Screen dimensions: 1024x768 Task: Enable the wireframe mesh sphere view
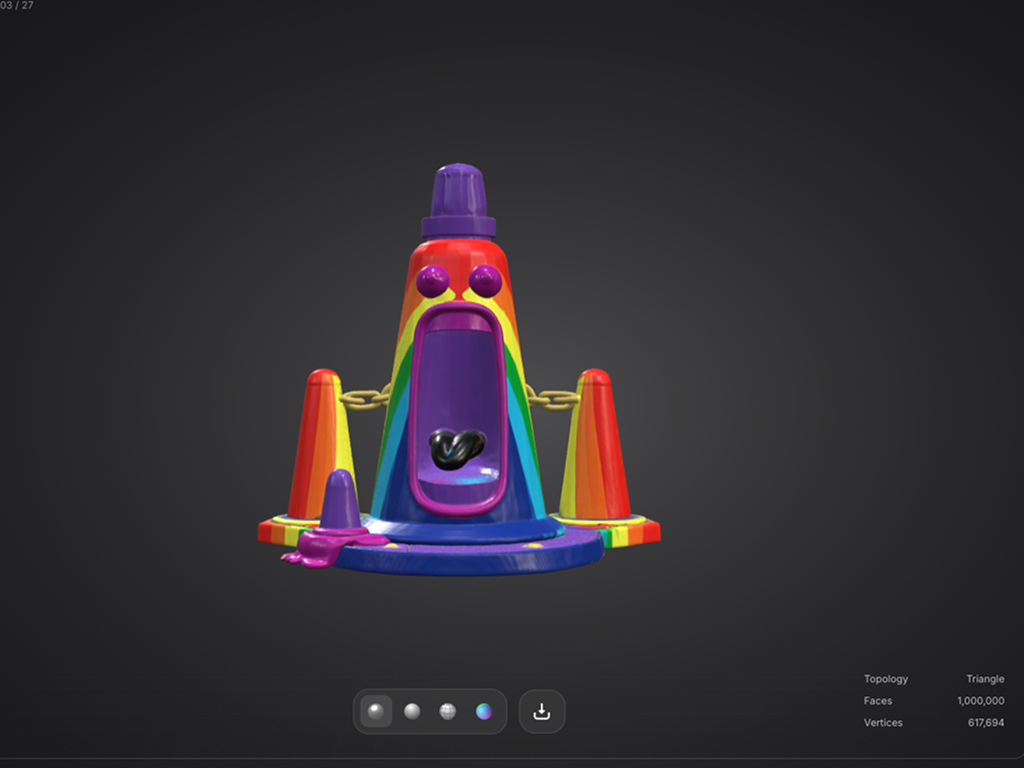448,712
